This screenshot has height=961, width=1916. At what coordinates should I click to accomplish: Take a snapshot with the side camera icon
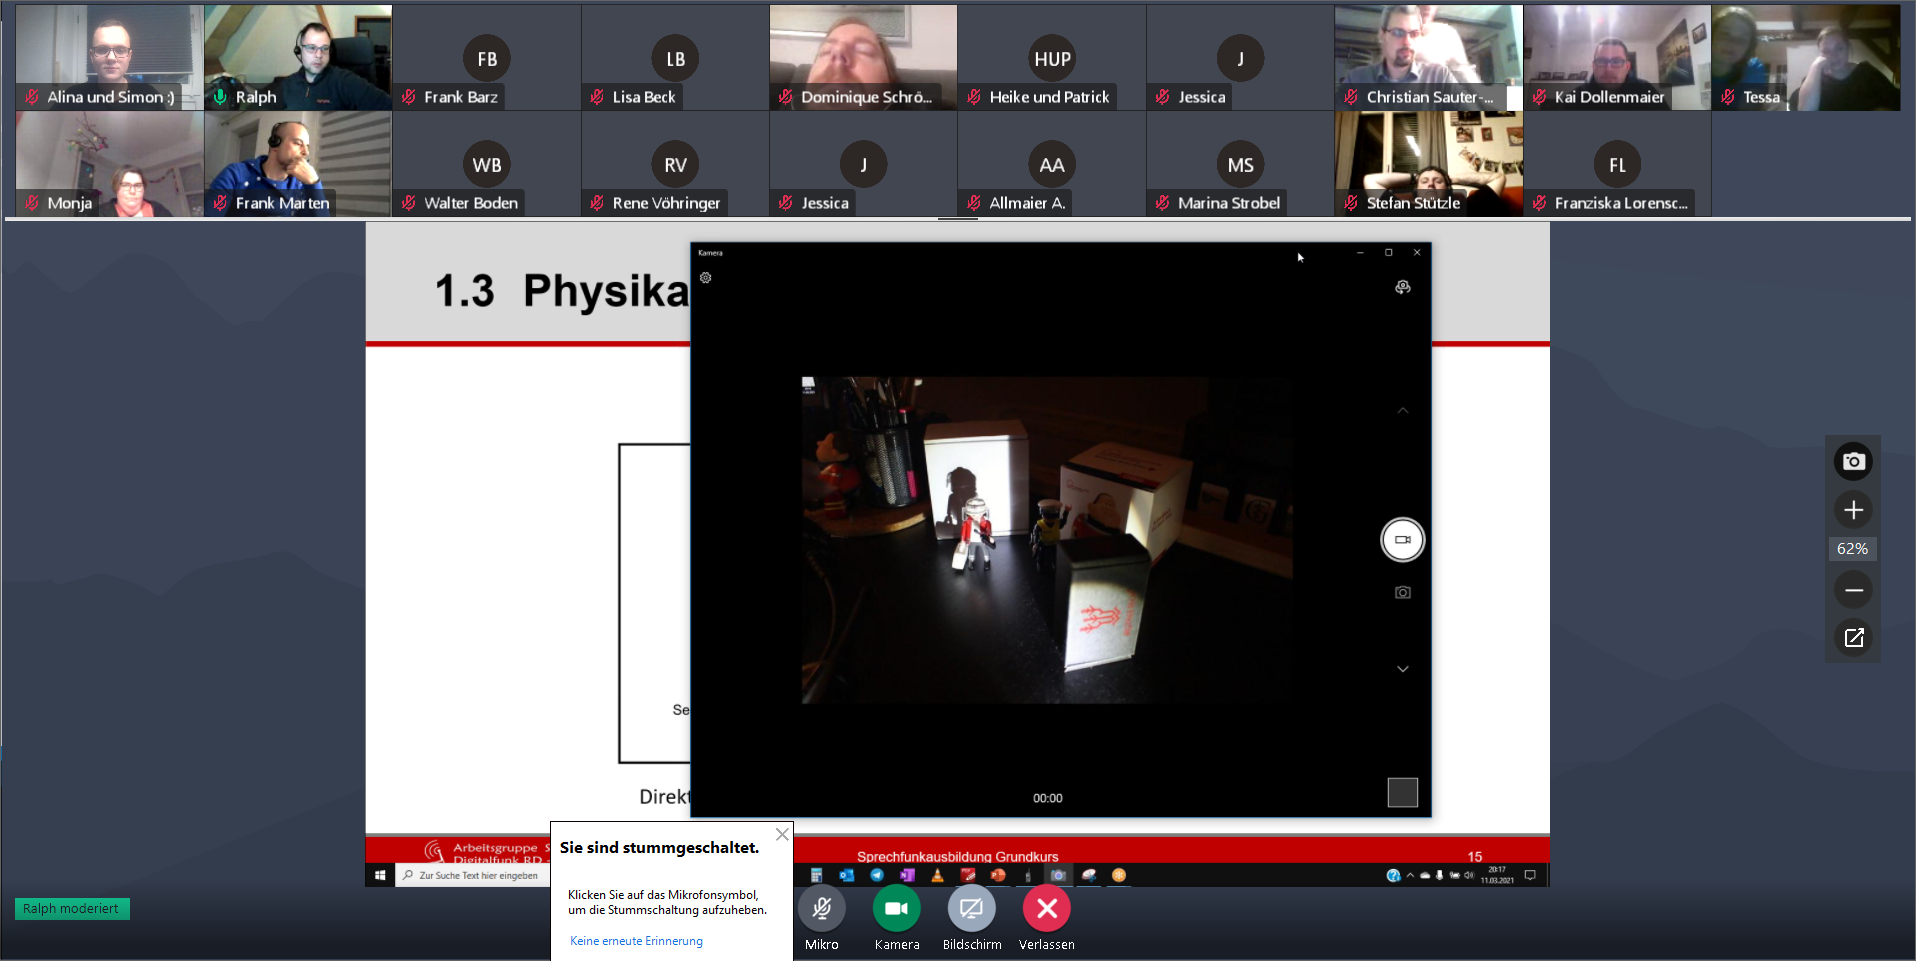(1853, 461)
